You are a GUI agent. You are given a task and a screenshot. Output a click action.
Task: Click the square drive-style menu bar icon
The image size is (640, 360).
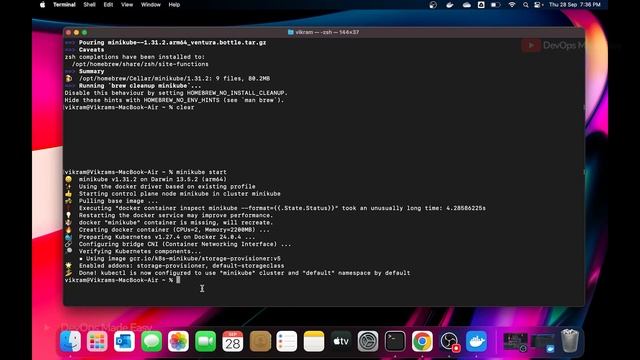click(481, 5)
